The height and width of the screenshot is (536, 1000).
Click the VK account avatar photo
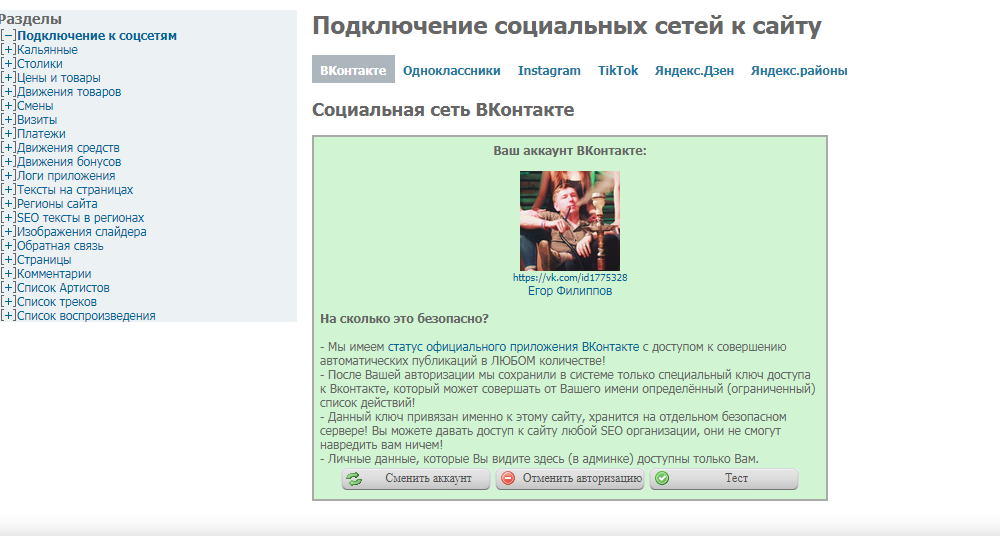coord(570,221)
